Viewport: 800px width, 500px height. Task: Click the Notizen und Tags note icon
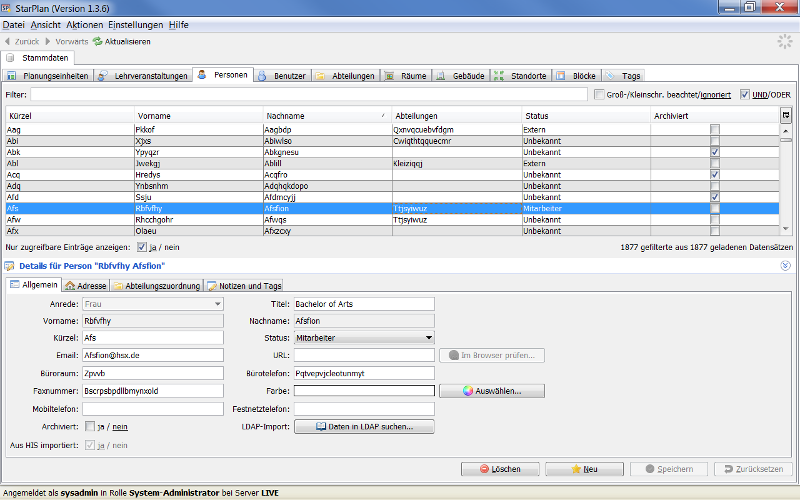click(212, 286)
